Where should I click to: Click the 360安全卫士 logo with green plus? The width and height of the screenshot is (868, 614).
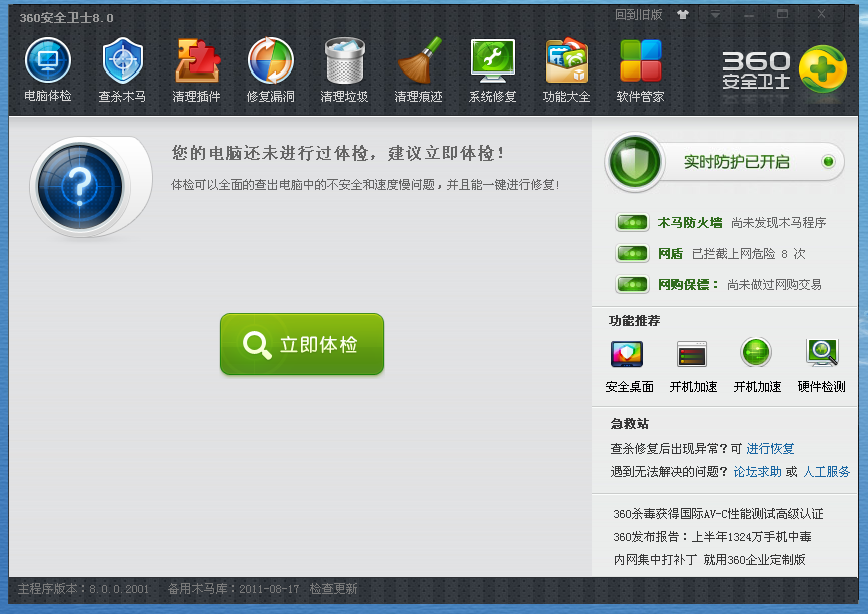[784, 70]
